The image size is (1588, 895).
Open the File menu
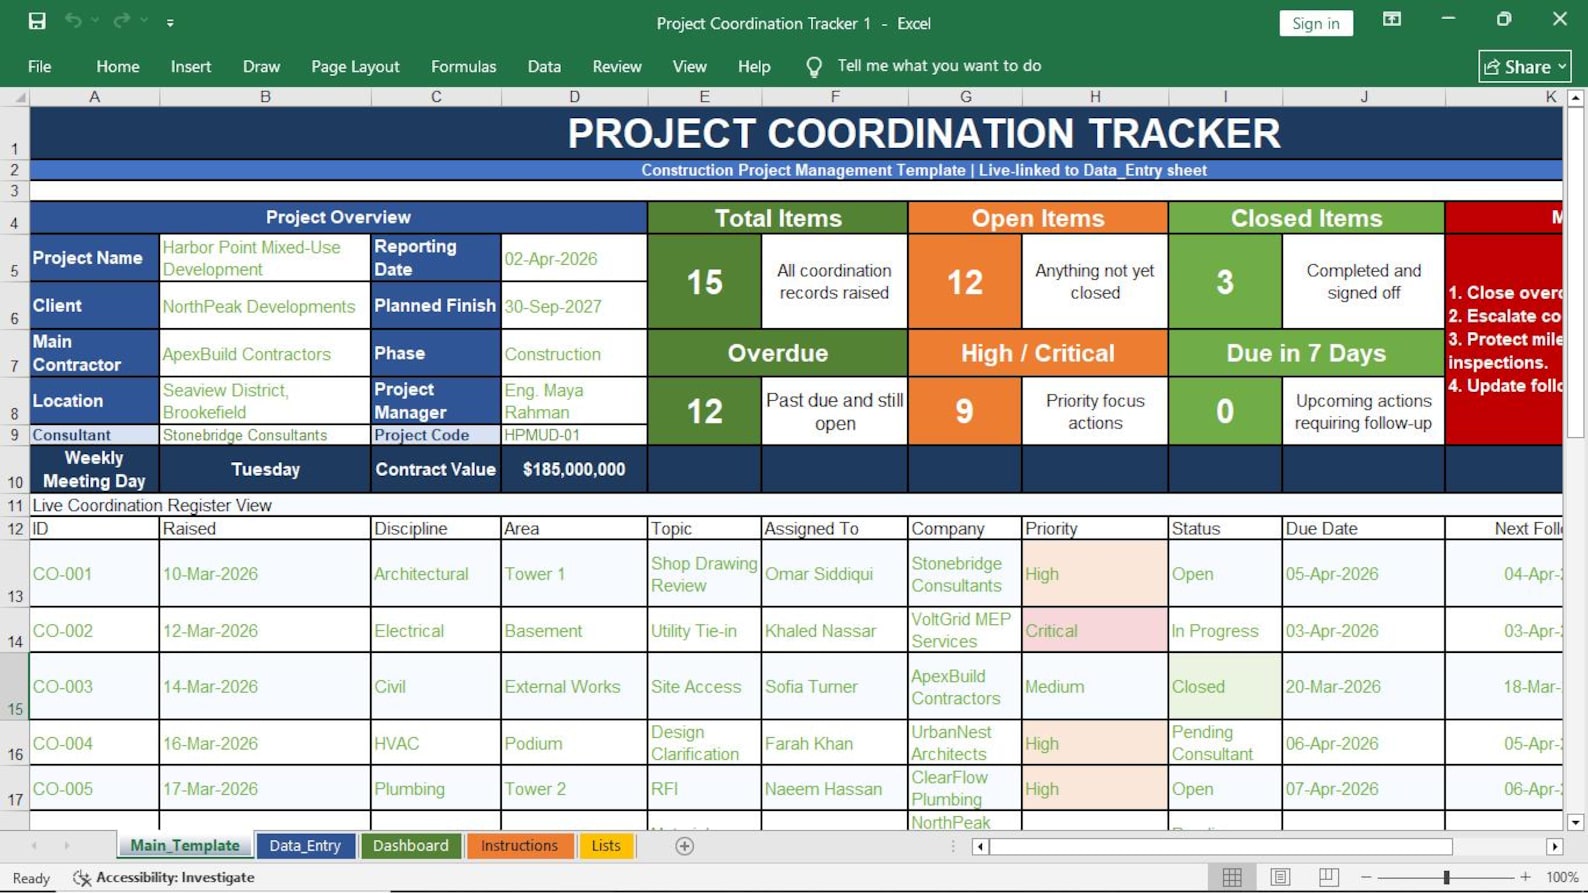coord(40,66)
